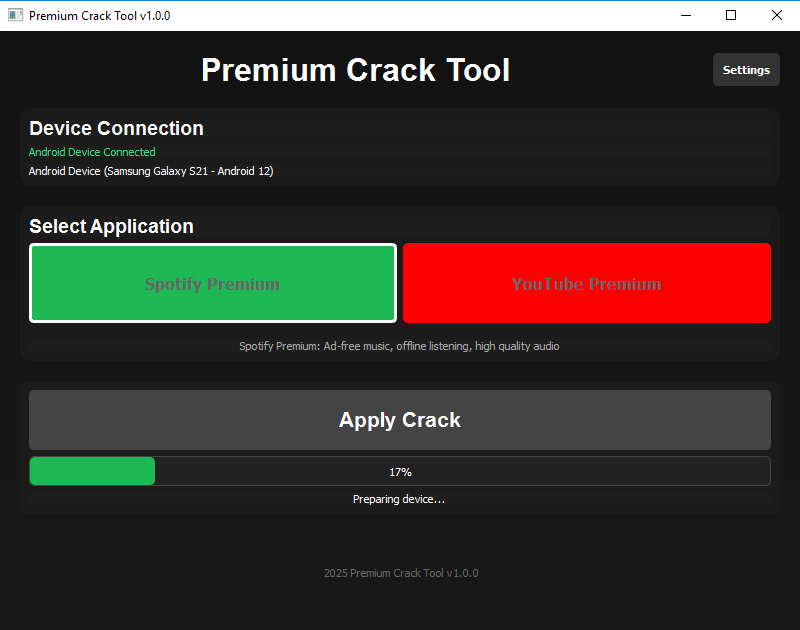Click the 17% progress bar

pos(399,471)
